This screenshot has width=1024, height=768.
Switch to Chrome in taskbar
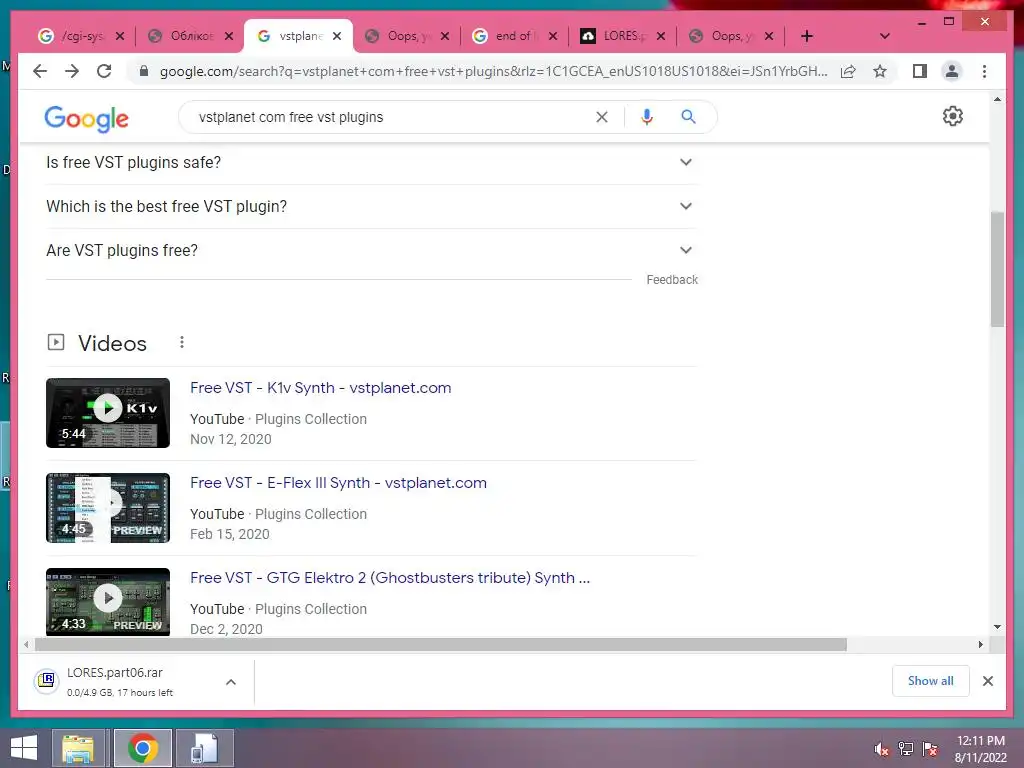(142, 748)
